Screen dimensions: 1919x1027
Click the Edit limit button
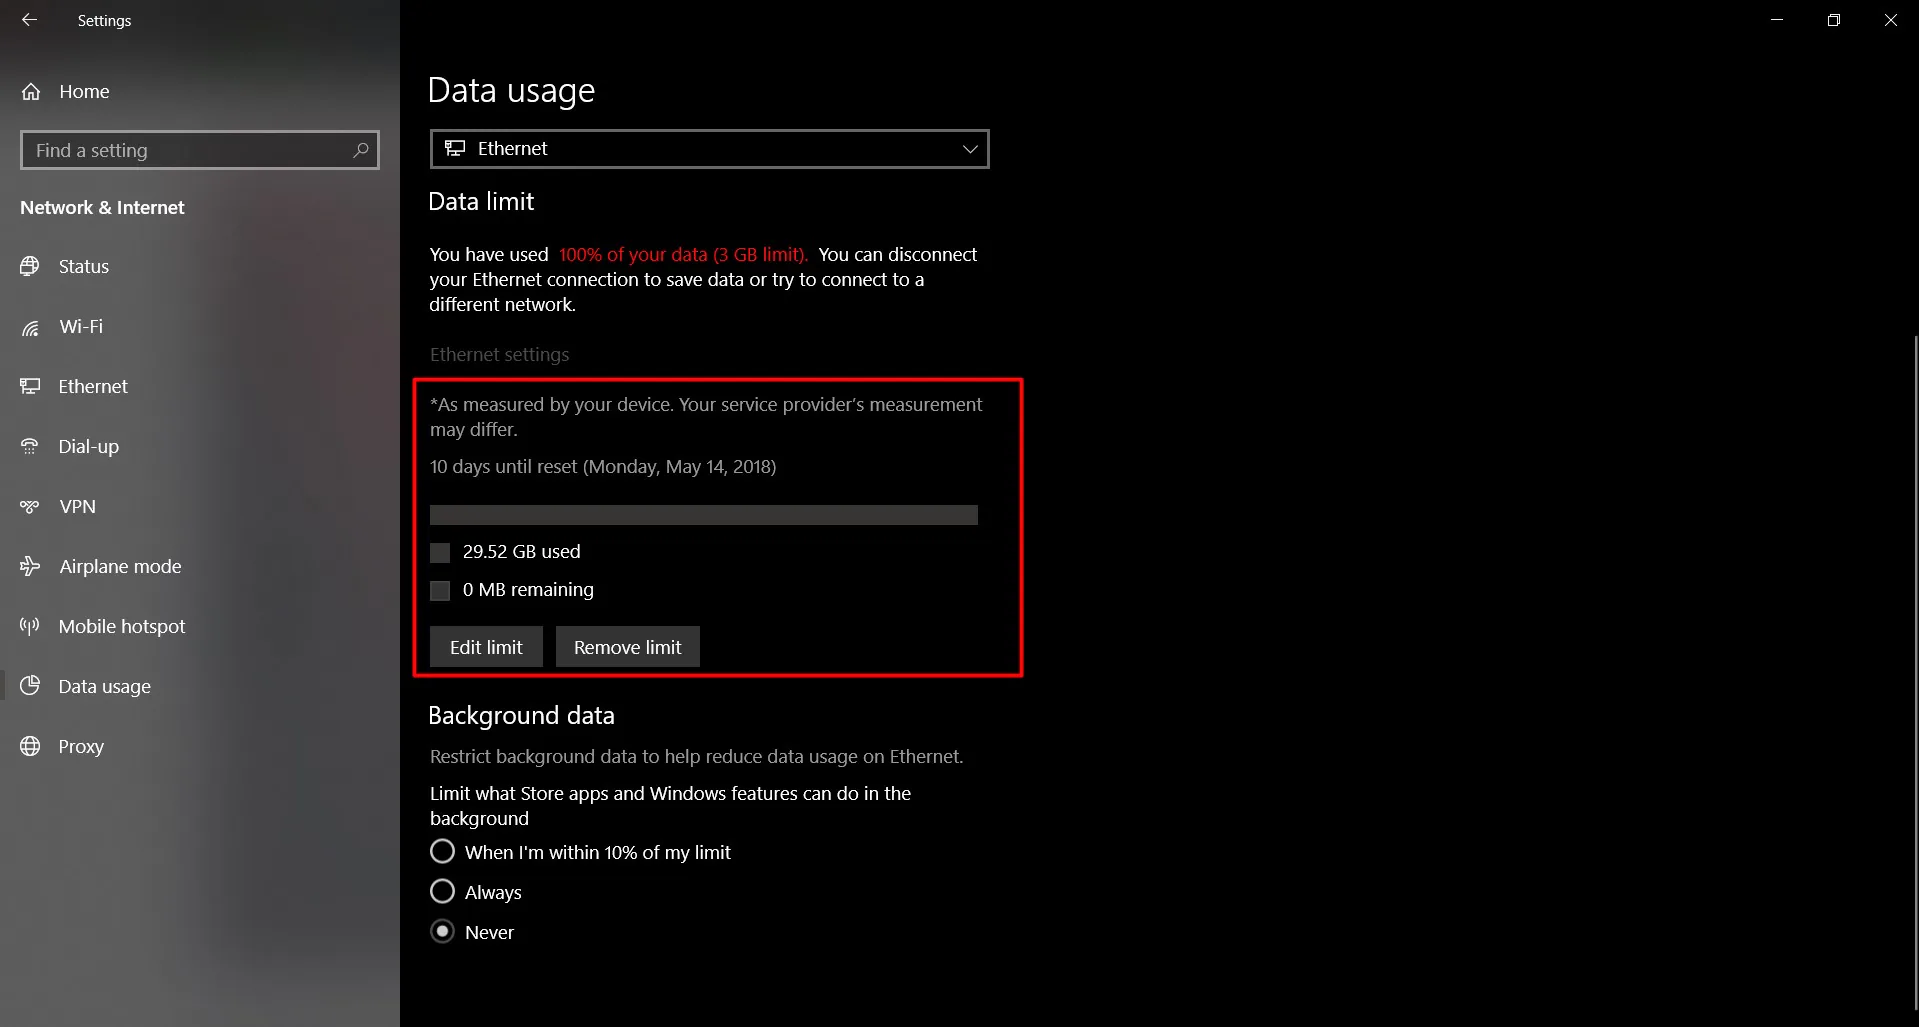[486, 647]
